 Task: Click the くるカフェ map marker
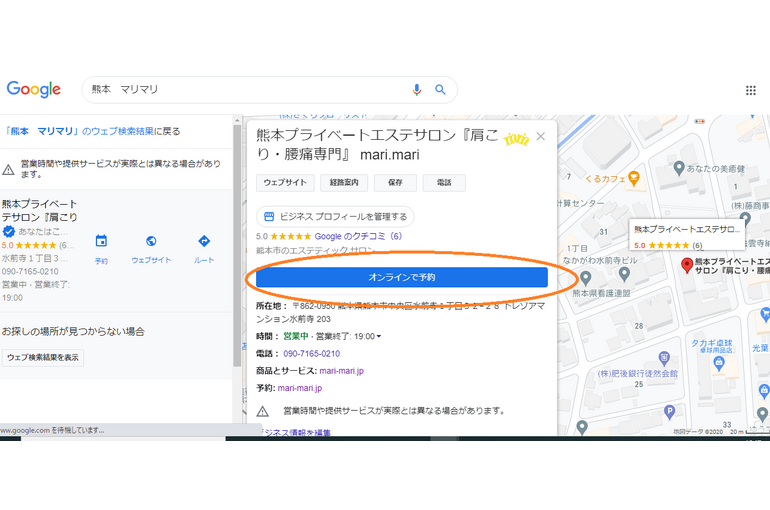[634, 179]
